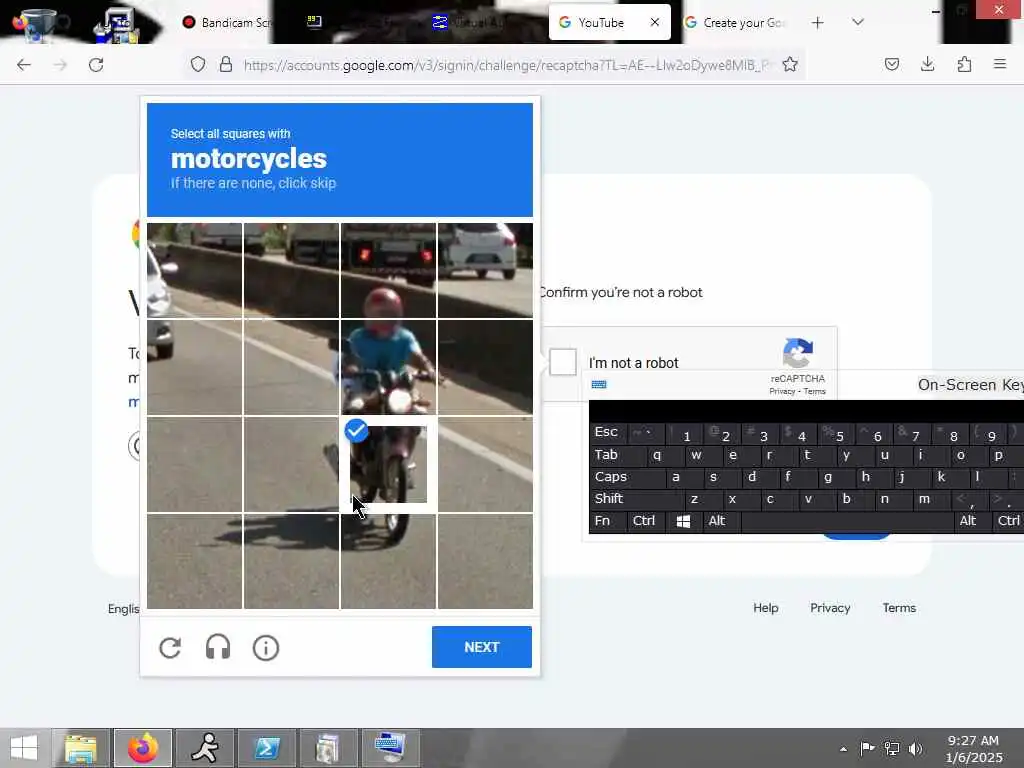Open the Help link in the page footer
Screen dimensions: 1024x768
765,608
